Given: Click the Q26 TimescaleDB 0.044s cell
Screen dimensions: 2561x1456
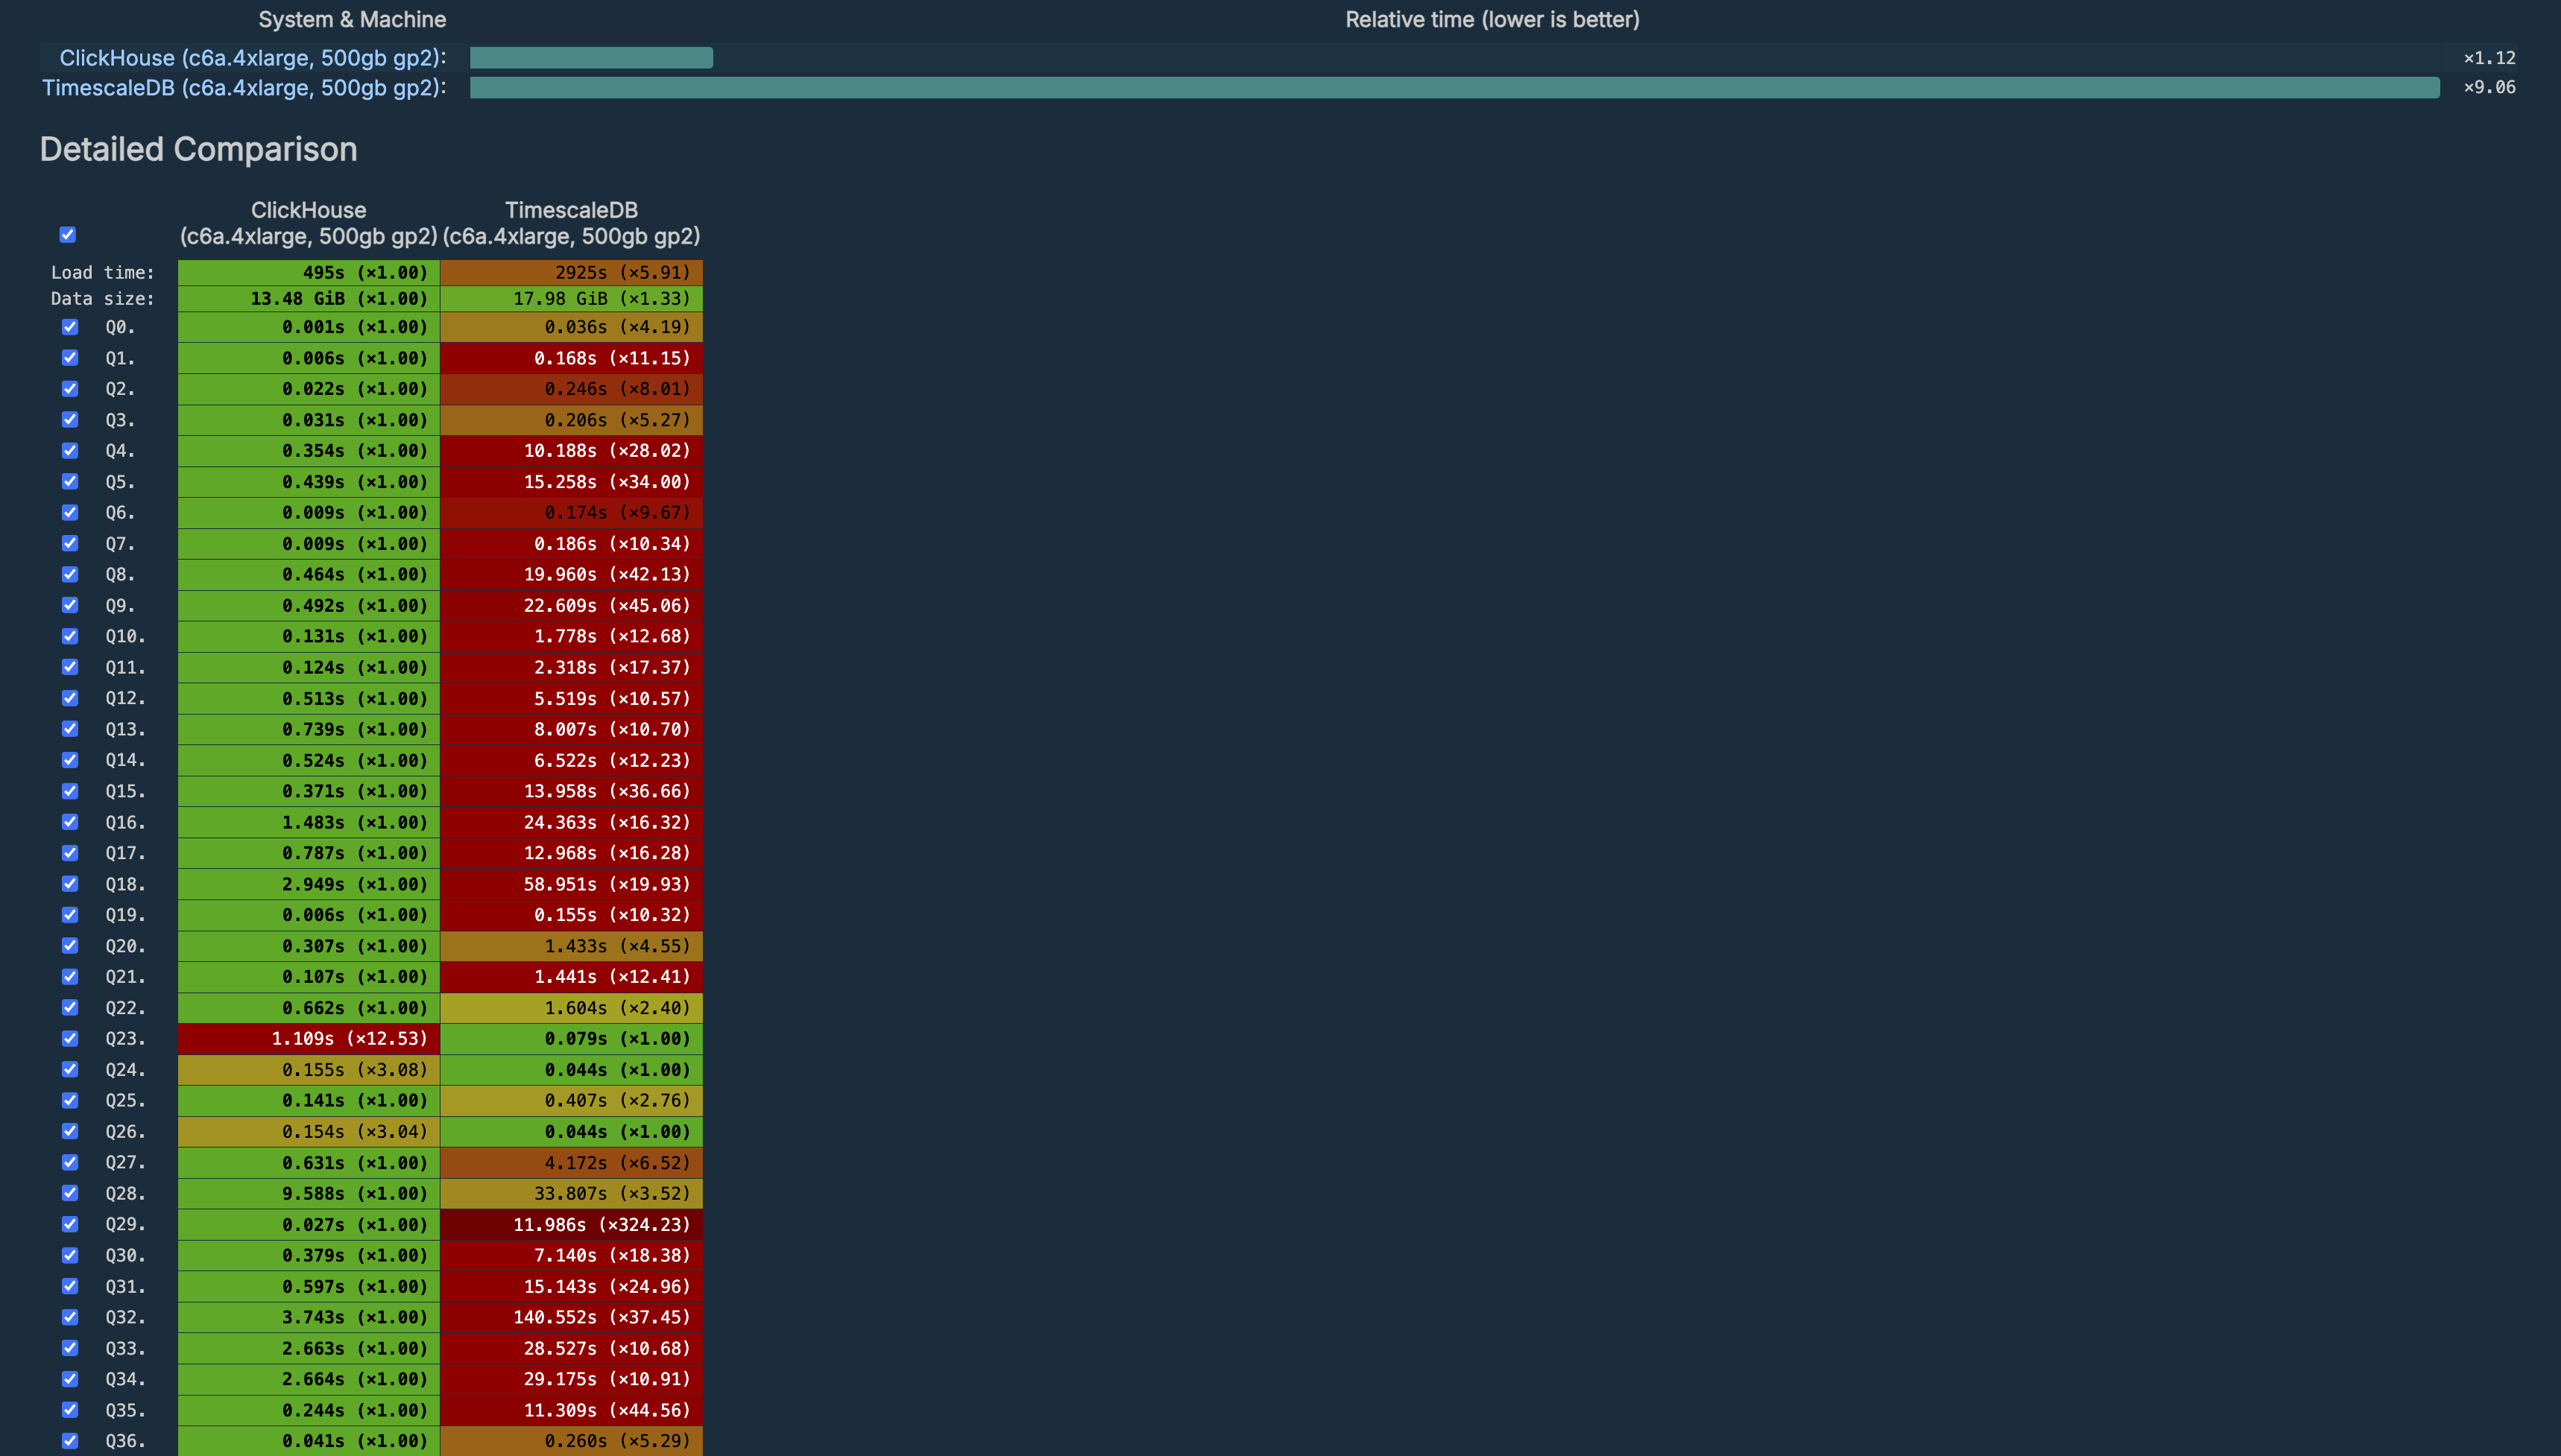Looking at the screenshot, I should pos(571,1132).
